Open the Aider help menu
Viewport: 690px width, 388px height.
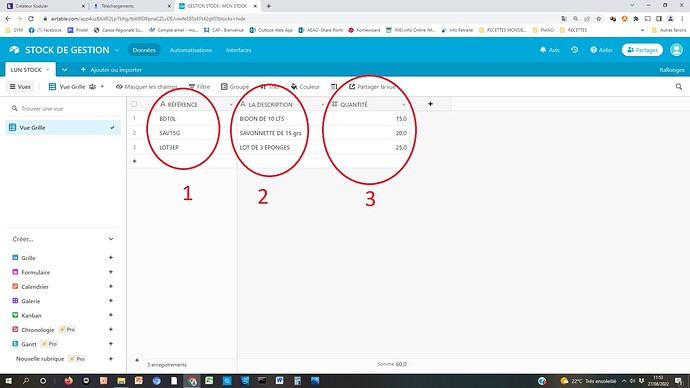(602, 50)
